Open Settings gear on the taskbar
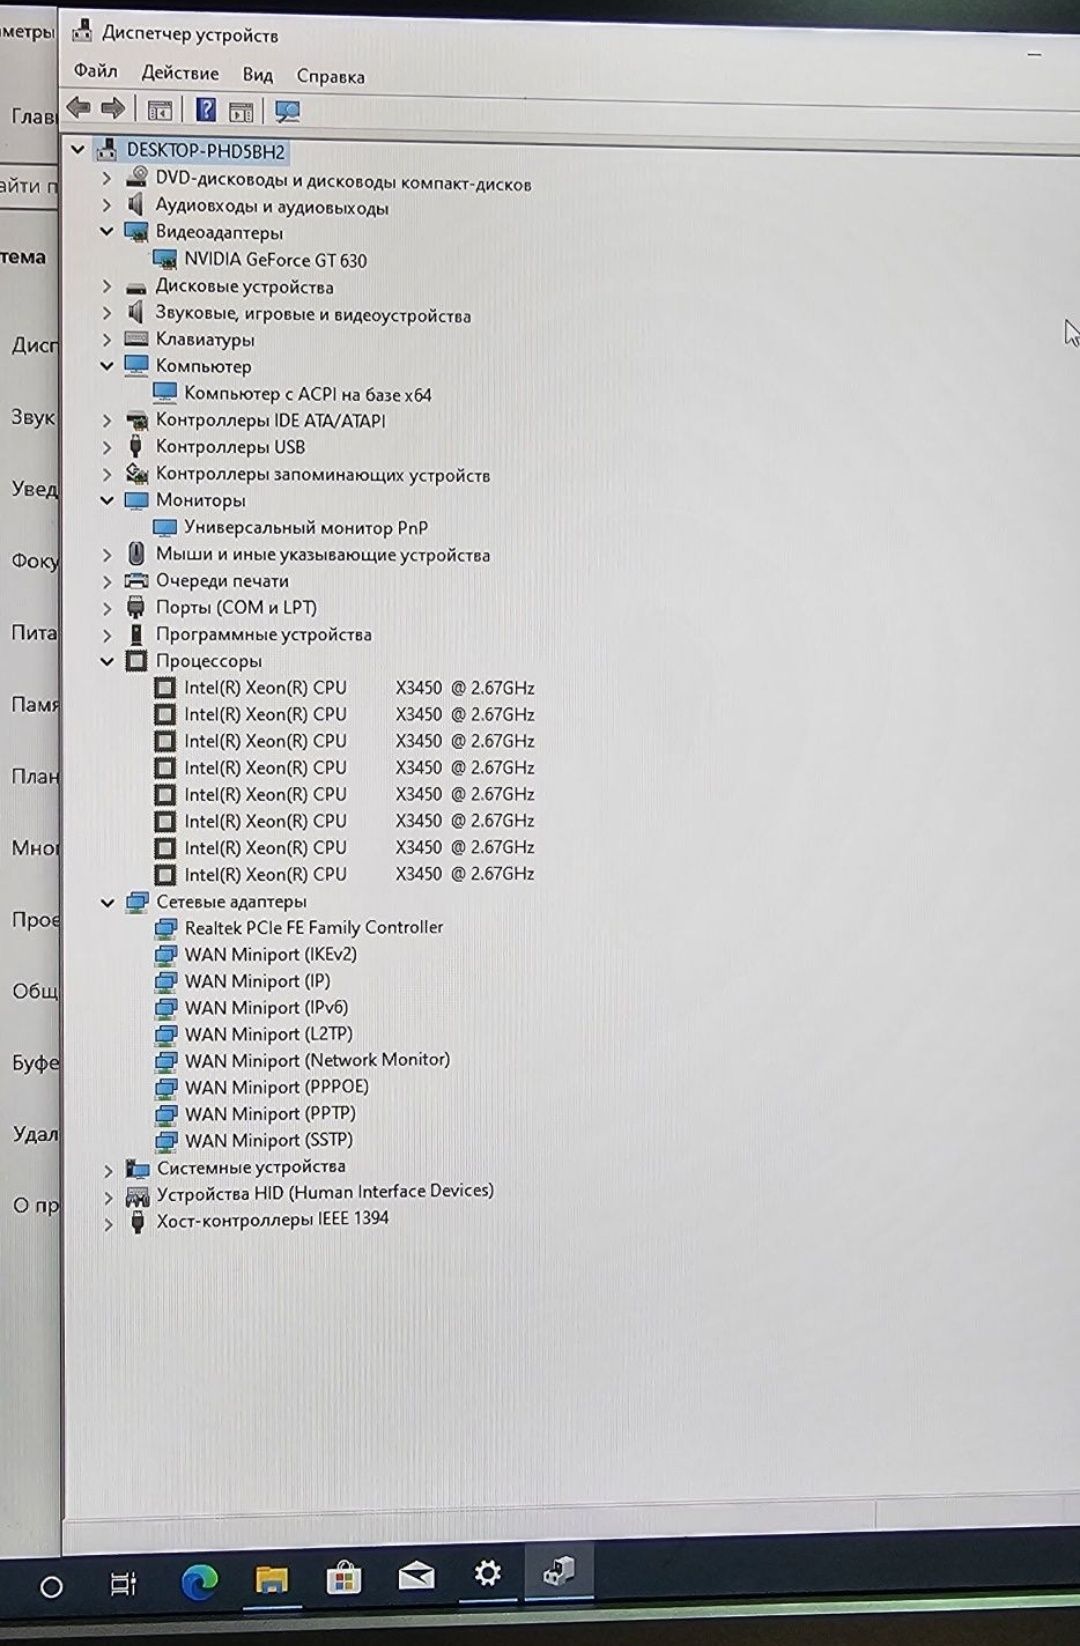1080x1646 pixels. pos(487,1574)
